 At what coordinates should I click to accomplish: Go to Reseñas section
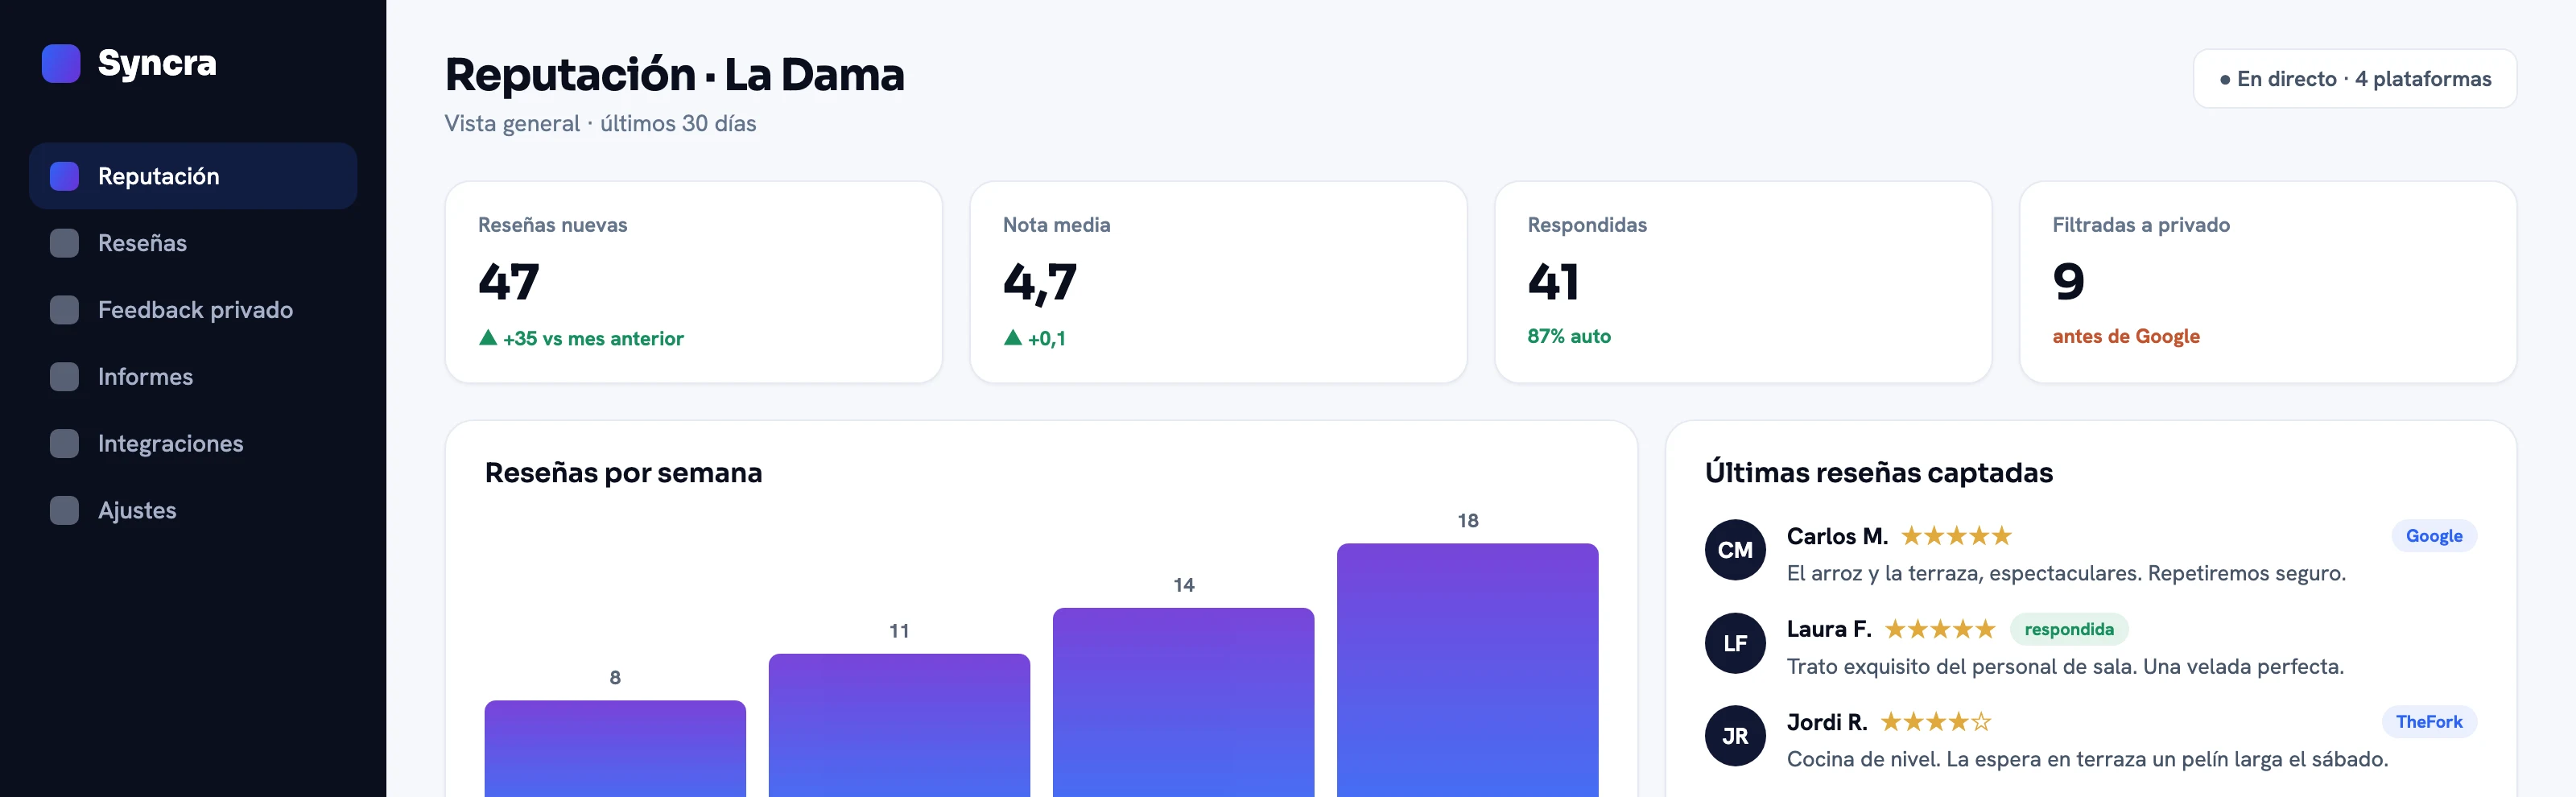coord(193,243)
